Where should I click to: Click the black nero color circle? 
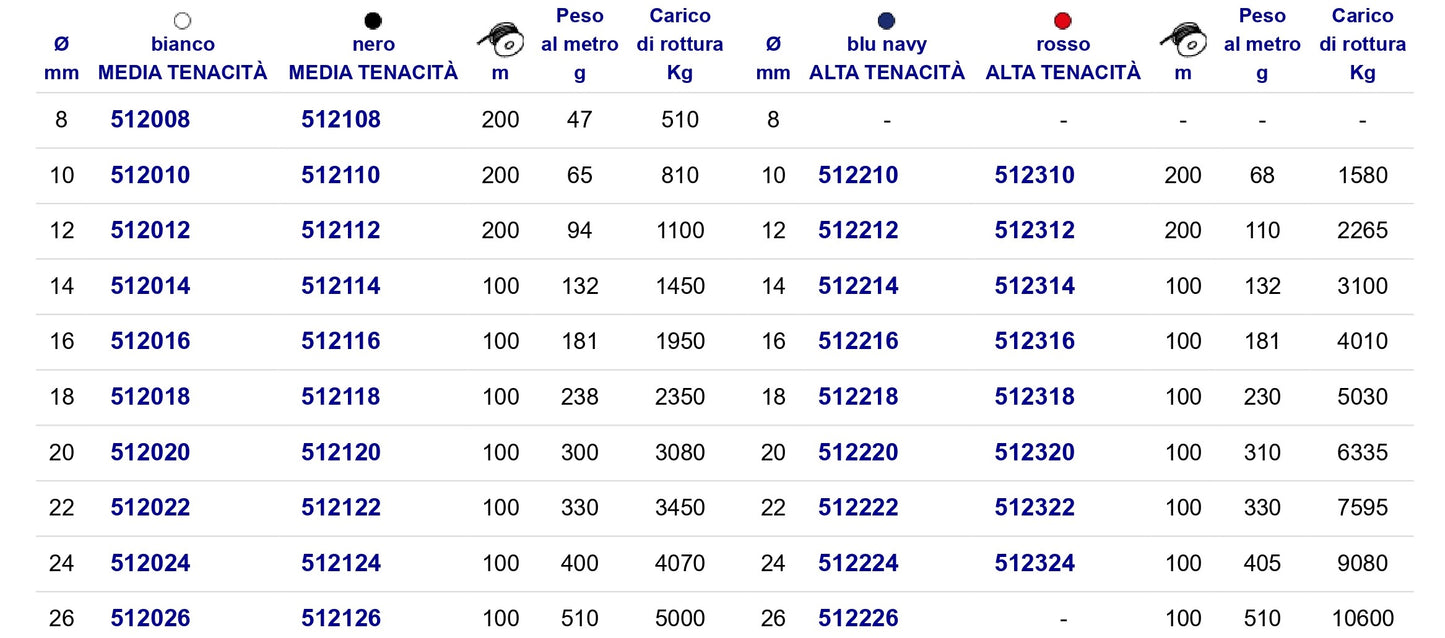click(373, 20)
